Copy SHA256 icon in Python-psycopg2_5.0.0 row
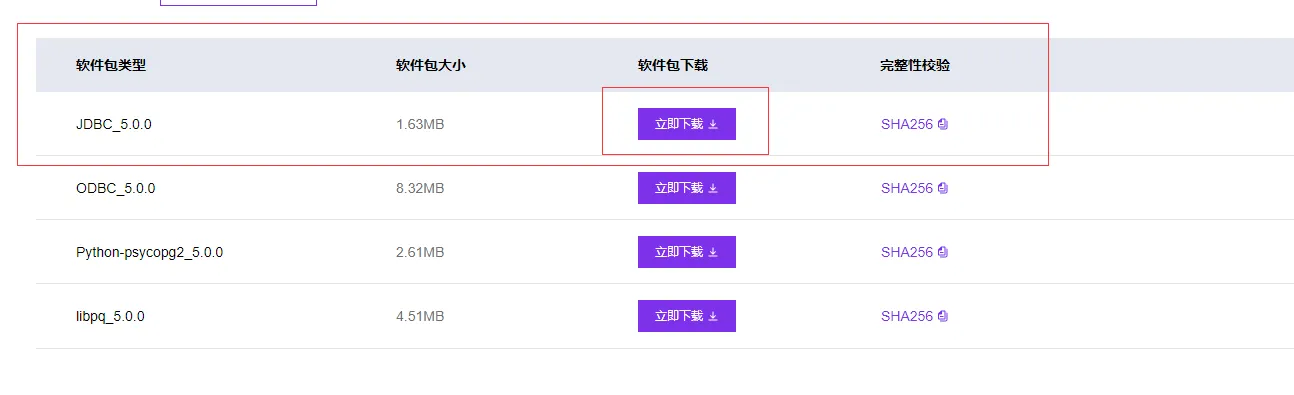This screenshot has width=1294, height=395. coord(943,253)
